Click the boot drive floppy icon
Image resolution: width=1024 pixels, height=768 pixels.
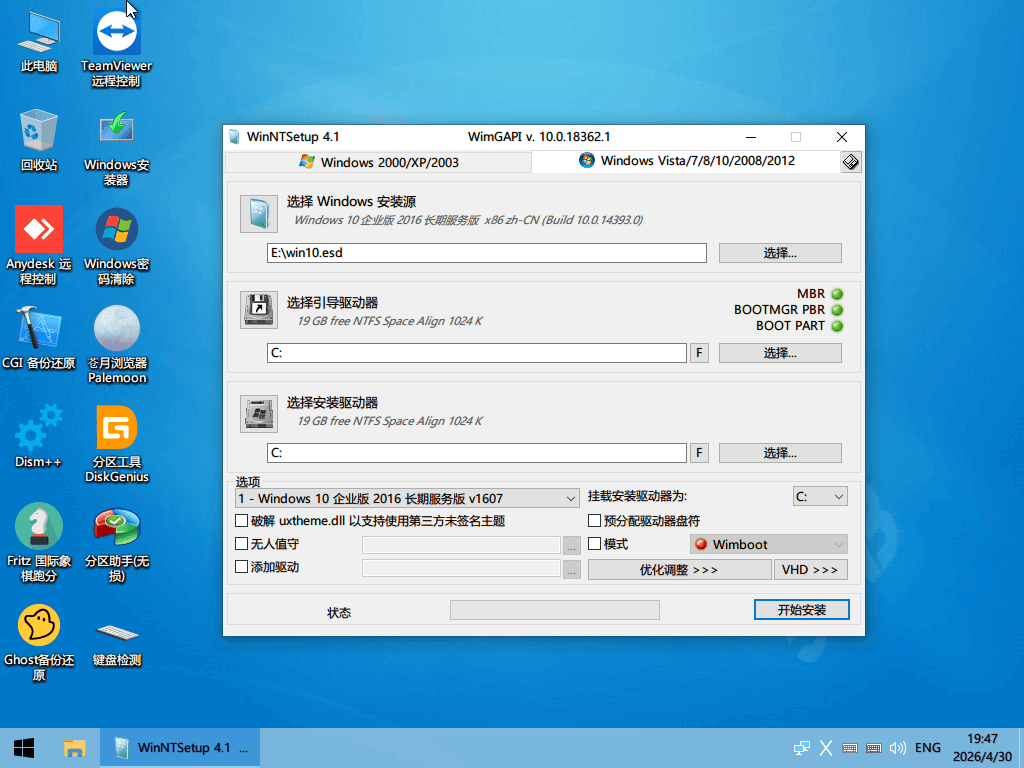click(259, 310)
